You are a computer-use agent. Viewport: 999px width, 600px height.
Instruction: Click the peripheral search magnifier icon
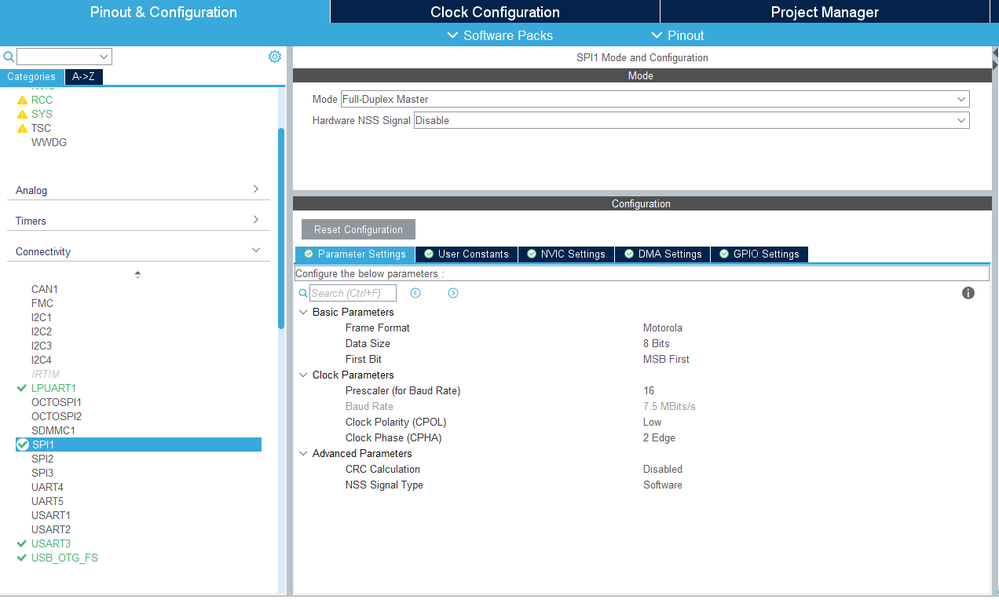[x=8, y=57]
